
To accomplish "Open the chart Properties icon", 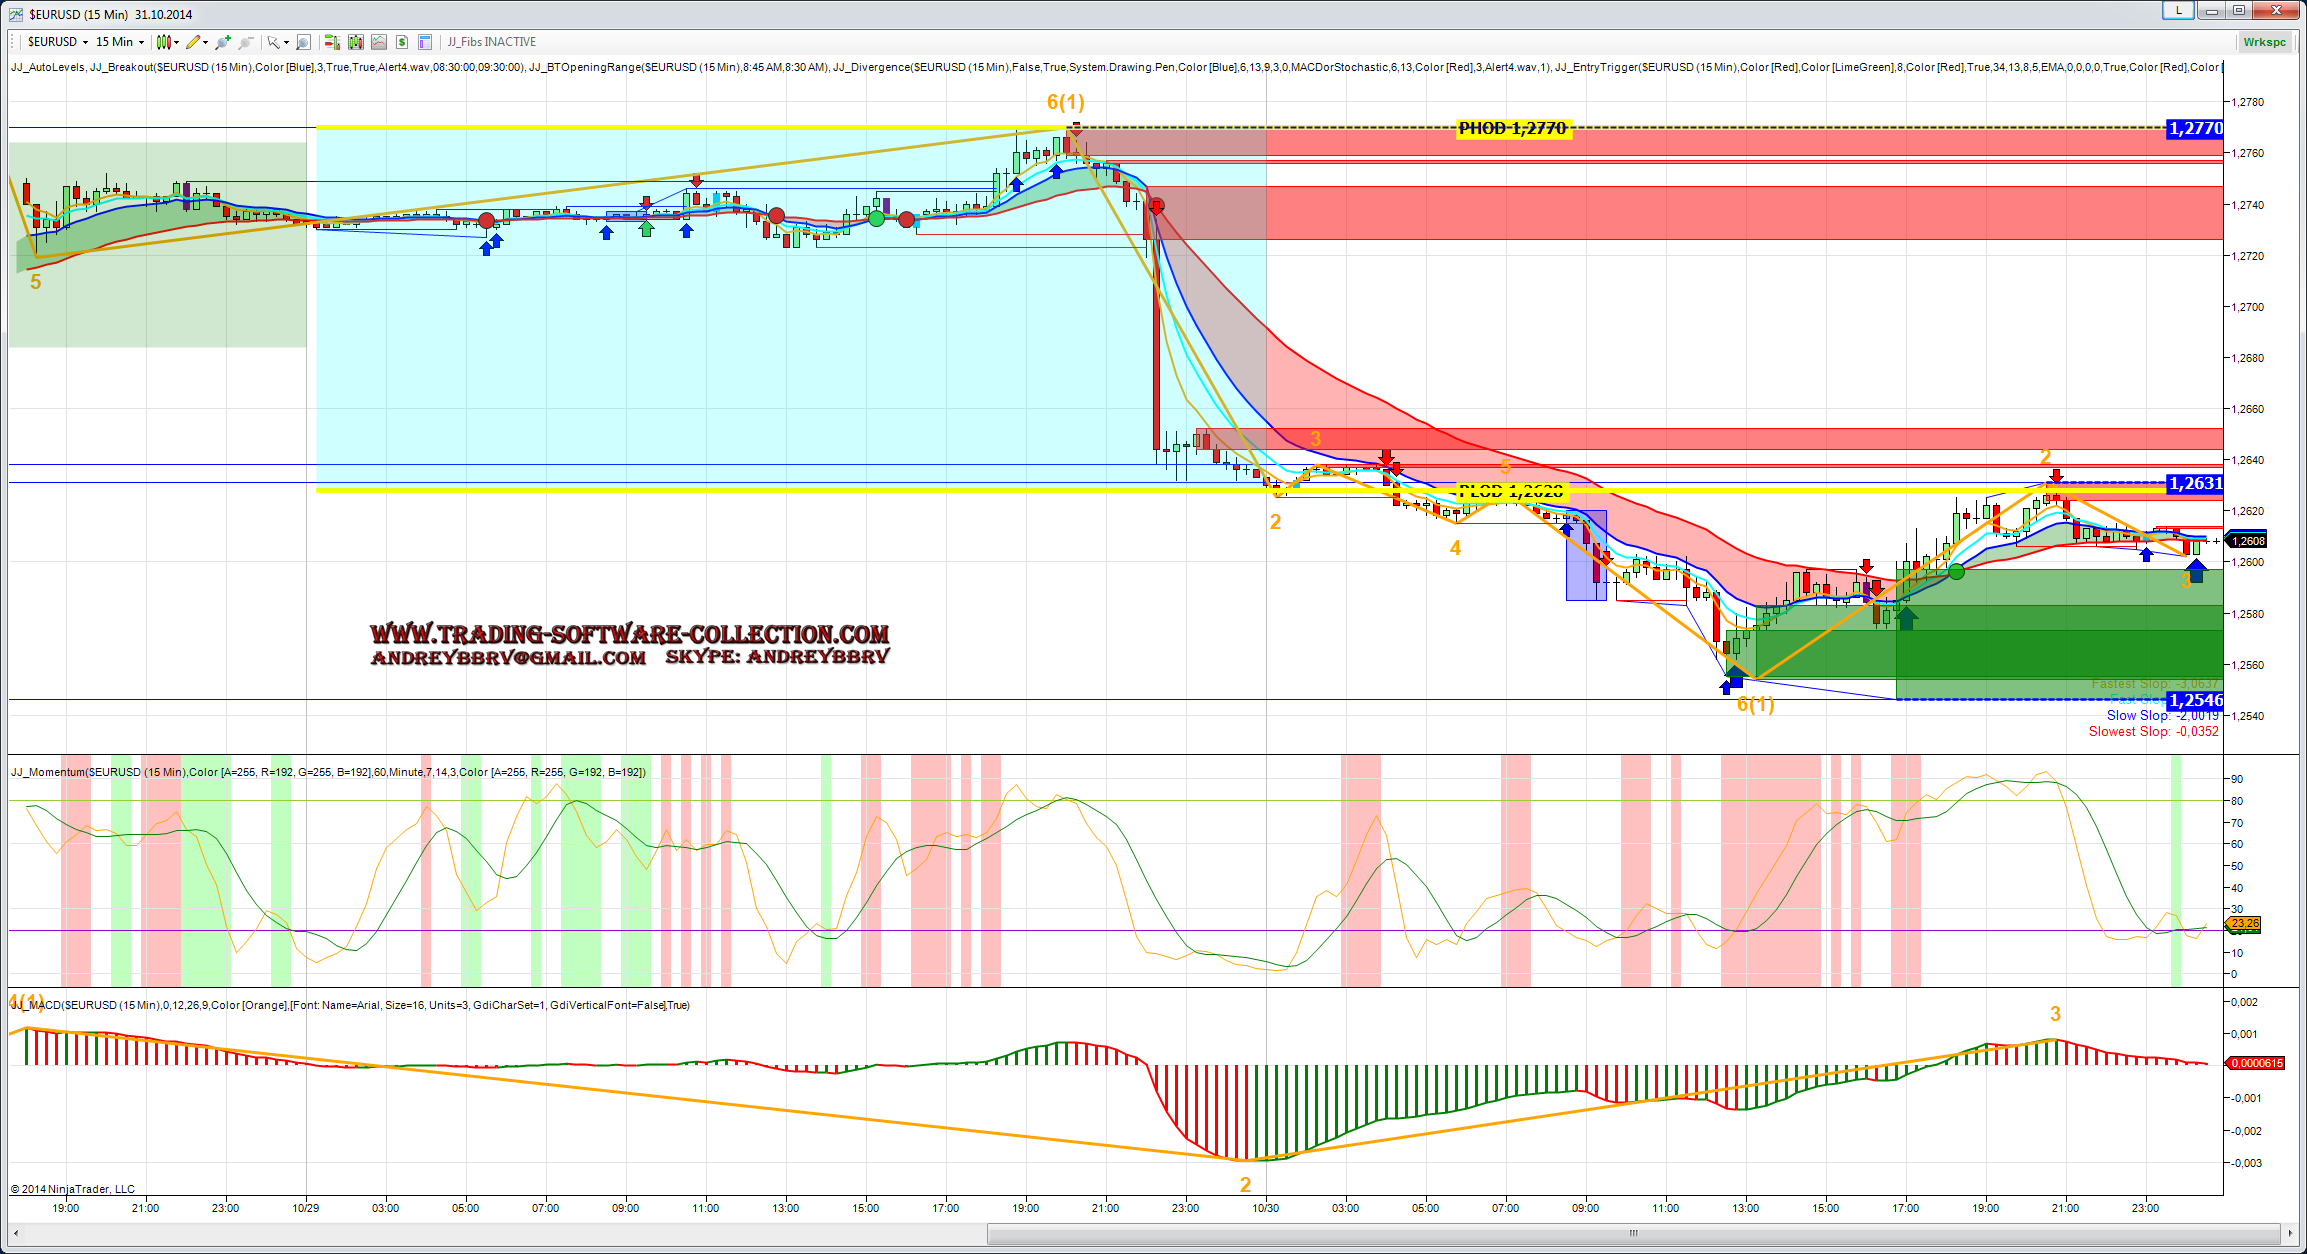I will pyautogui.click(x=425, y=42).
